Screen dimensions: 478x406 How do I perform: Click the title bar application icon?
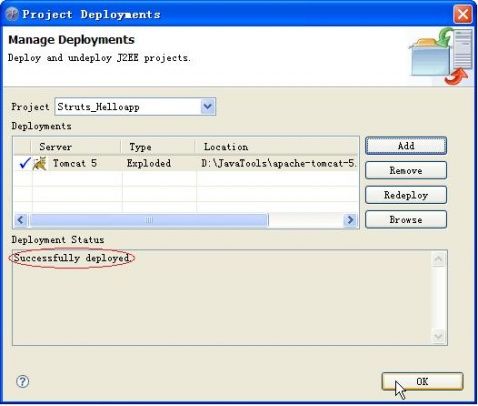pyautogui.click(x=12, y=14)
